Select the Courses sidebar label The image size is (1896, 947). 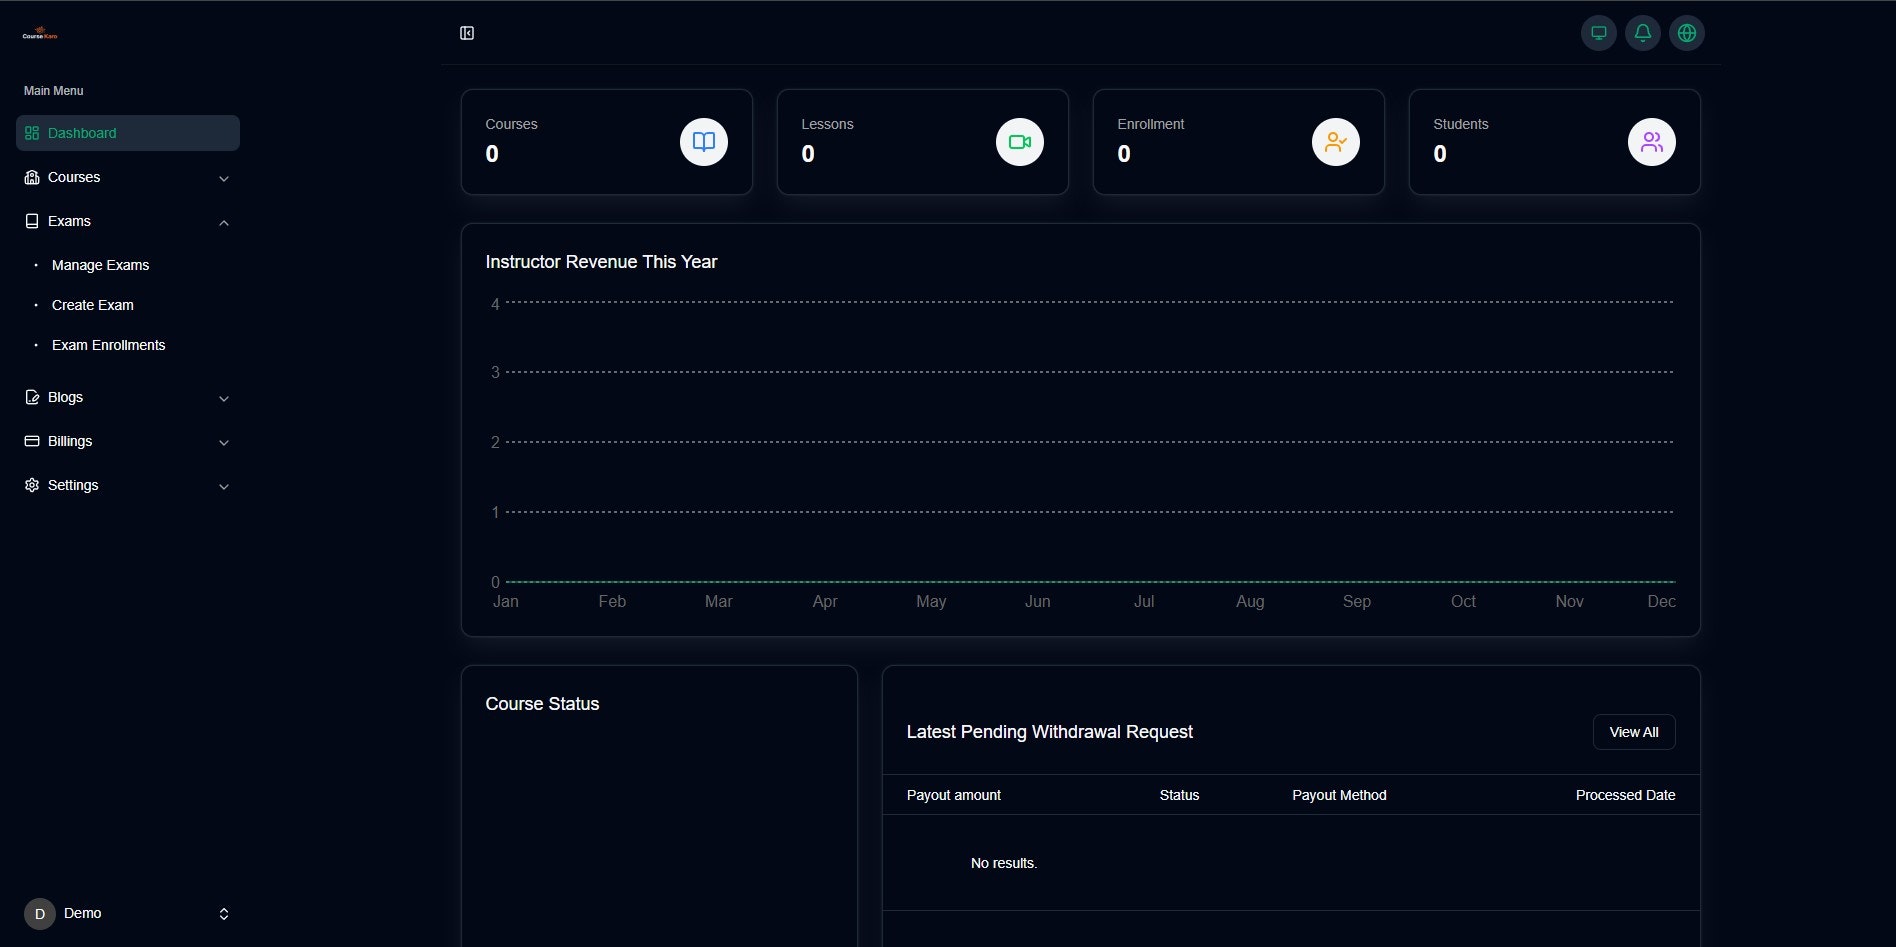74,177
